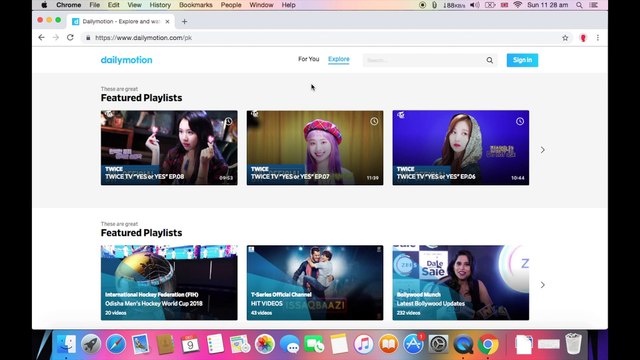640x360 pixels.
Task: Add EP.08 video to watch later
Action: click(228, 121)
